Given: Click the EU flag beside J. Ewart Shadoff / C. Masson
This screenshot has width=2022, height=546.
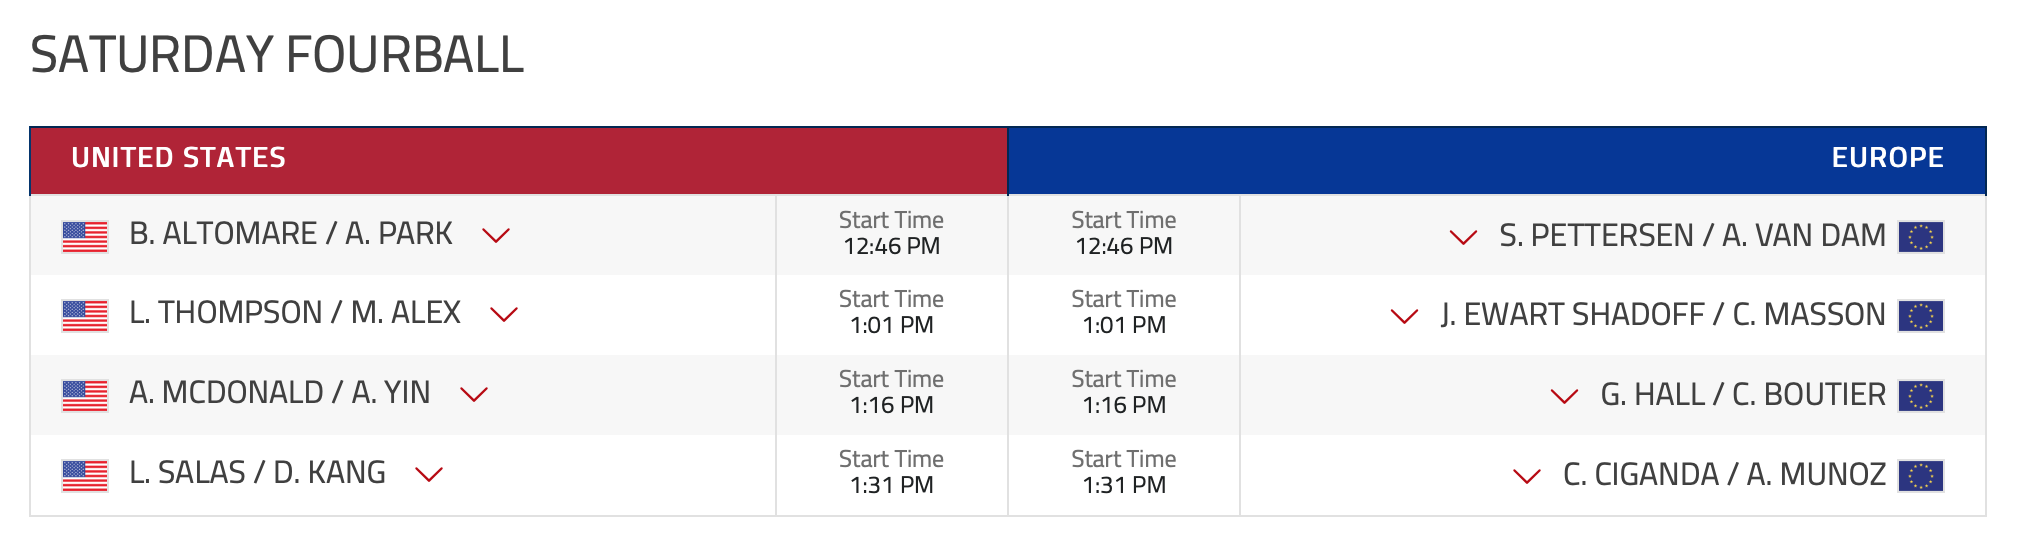Looking at the screenshot, I should (x=1921, y=316).
